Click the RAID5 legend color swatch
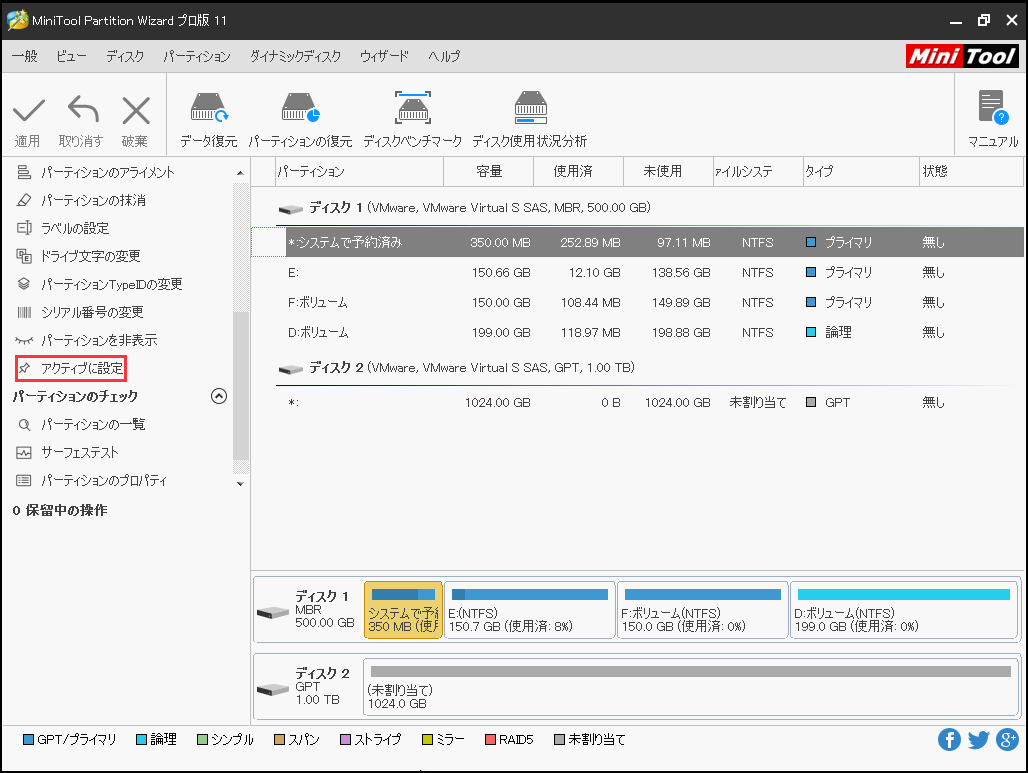Screen dimensions: 1028x773 point(490,740)
